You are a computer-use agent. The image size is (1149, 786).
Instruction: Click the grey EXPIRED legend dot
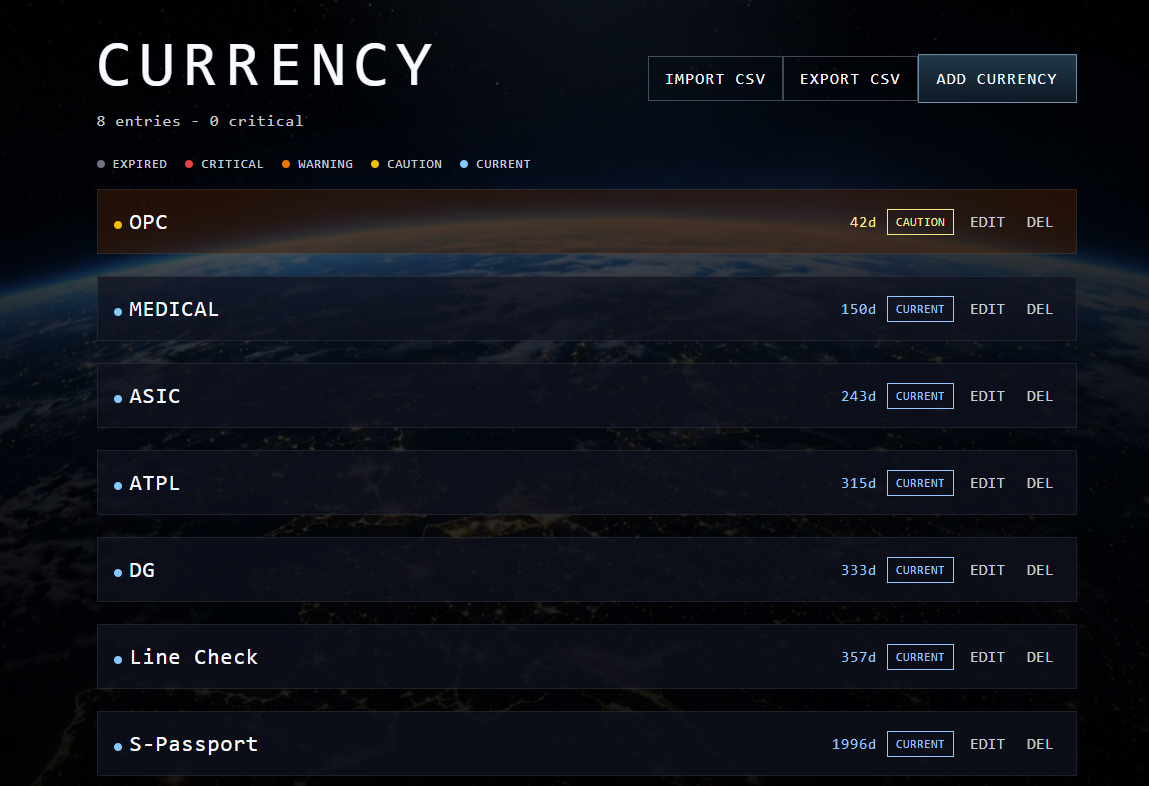101,164
